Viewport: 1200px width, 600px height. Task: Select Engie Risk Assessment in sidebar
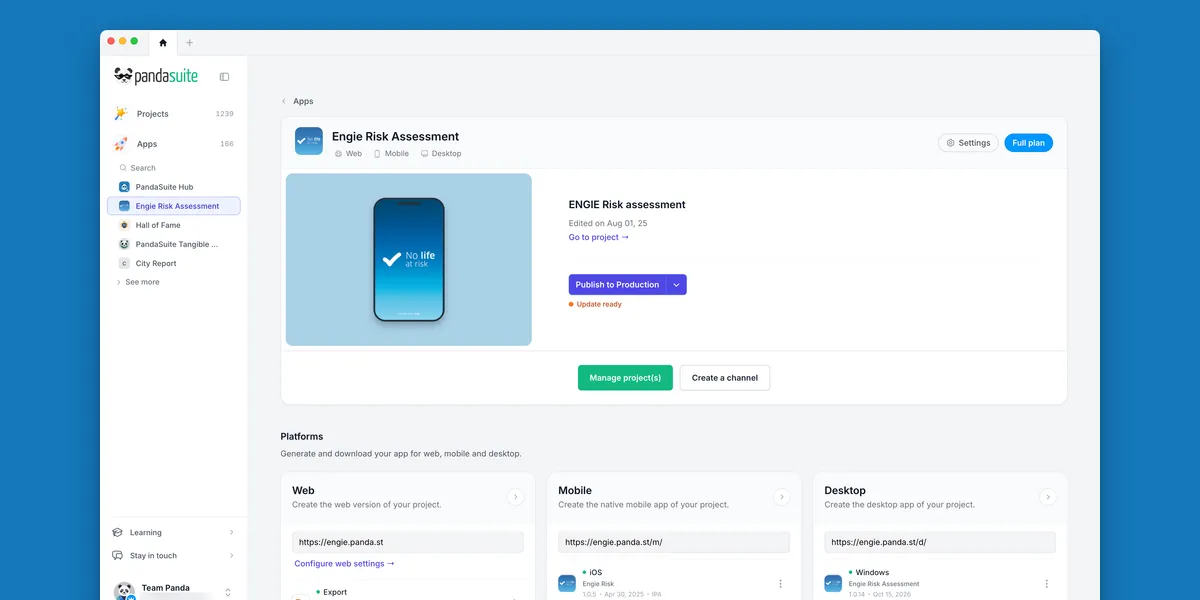174,206
